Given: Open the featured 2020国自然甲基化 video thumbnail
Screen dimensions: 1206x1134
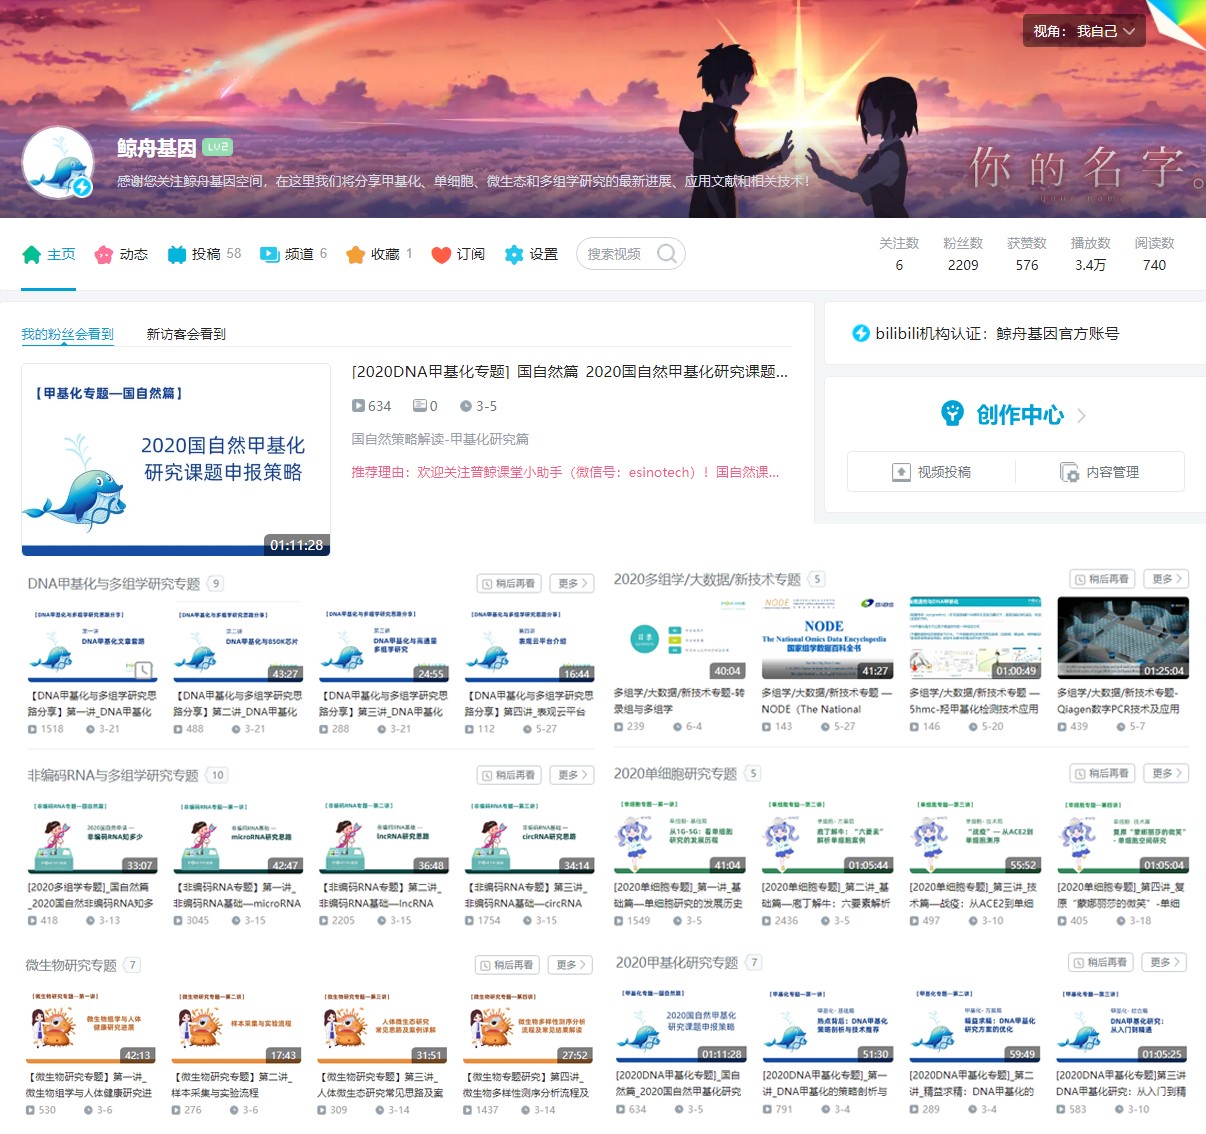Looking at the screenshot, I should tap(176, 459).
